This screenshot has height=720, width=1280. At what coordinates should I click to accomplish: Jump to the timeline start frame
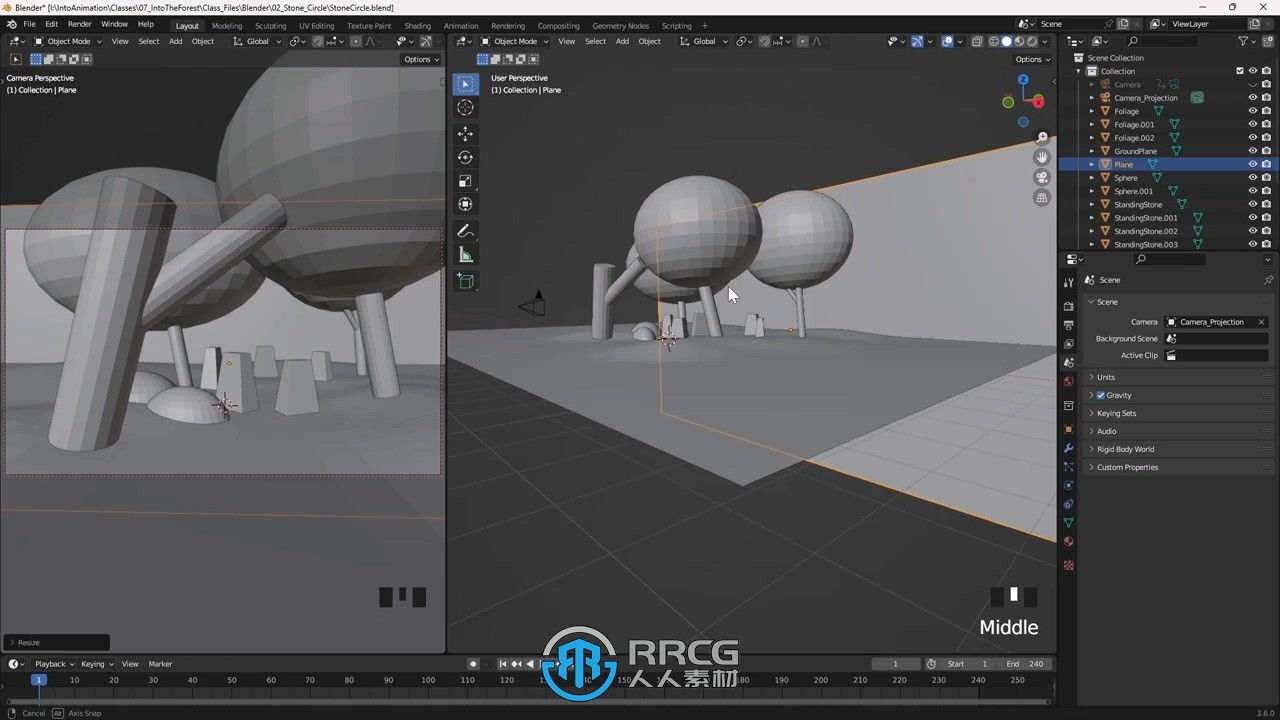pos(503,664)
